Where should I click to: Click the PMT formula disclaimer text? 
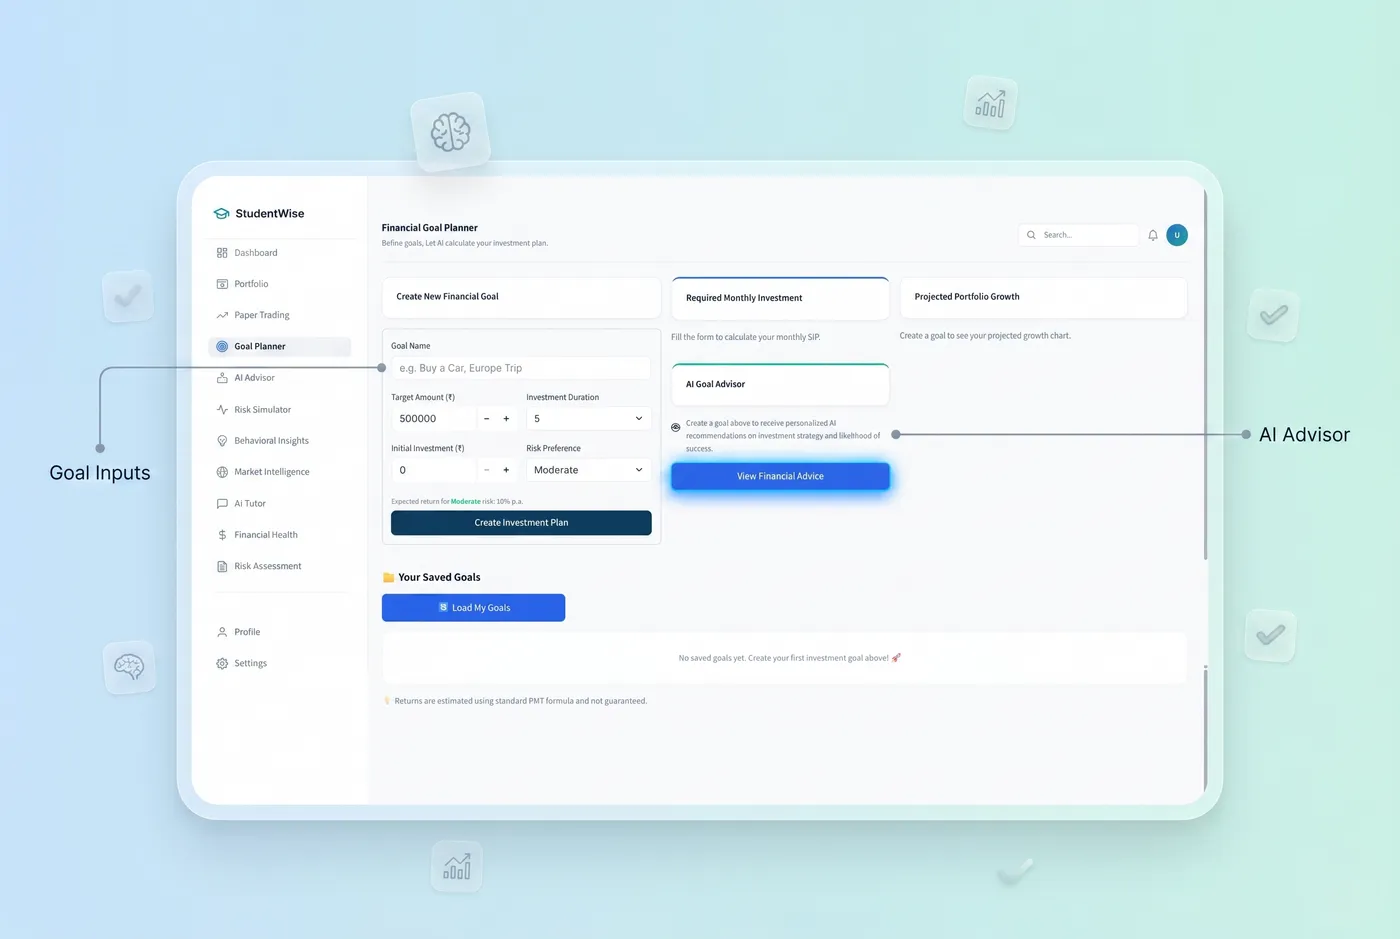520,701
